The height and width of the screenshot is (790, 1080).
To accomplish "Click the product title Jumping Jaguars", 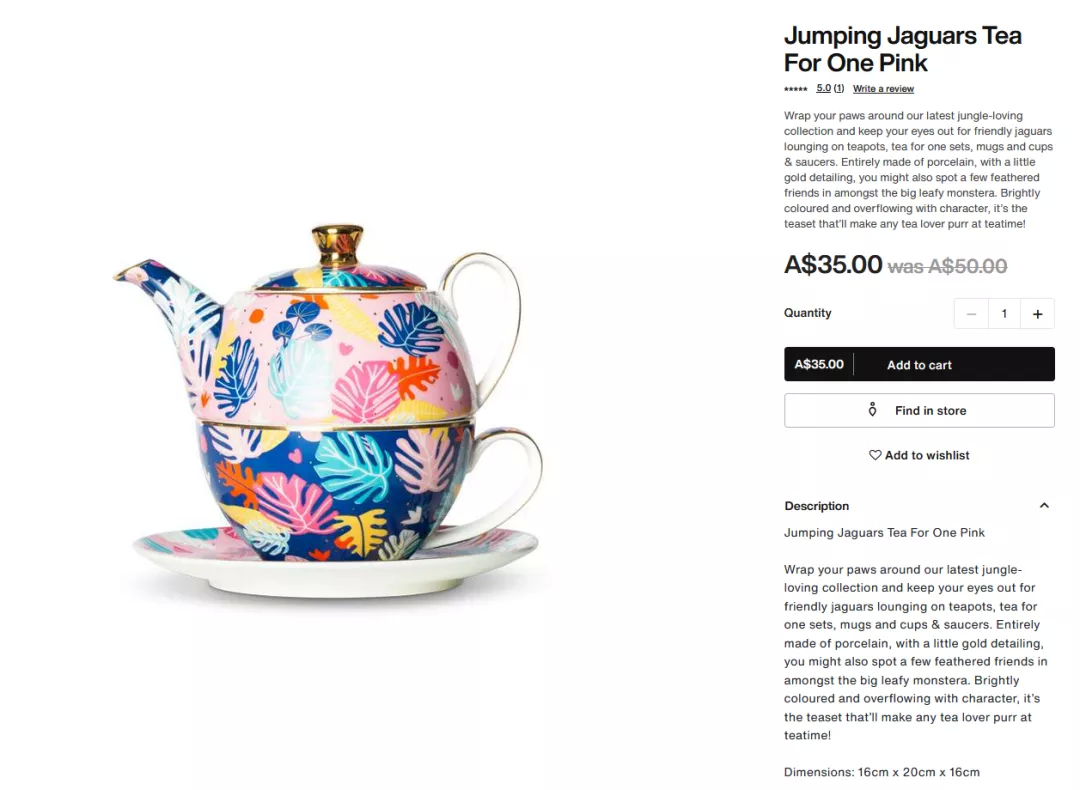I will click(x=902, y=49).
